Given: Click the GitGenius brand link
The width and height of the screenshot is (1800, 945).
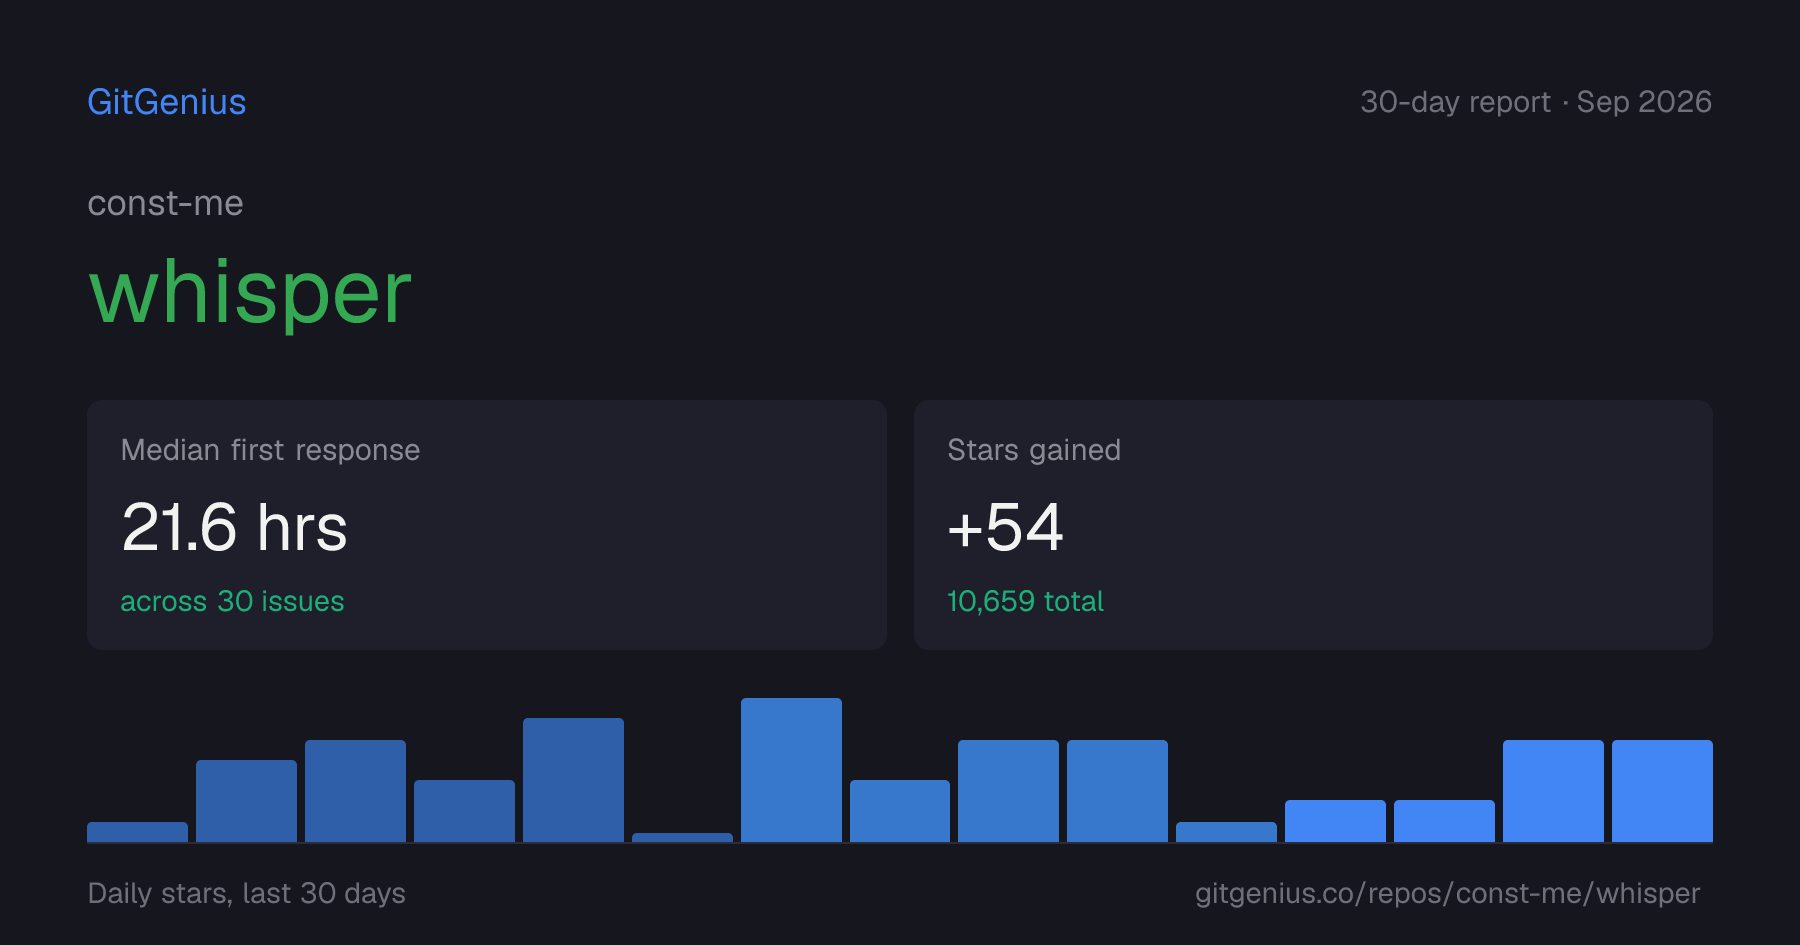Looking at the screenshot, I should coord(167,102).
